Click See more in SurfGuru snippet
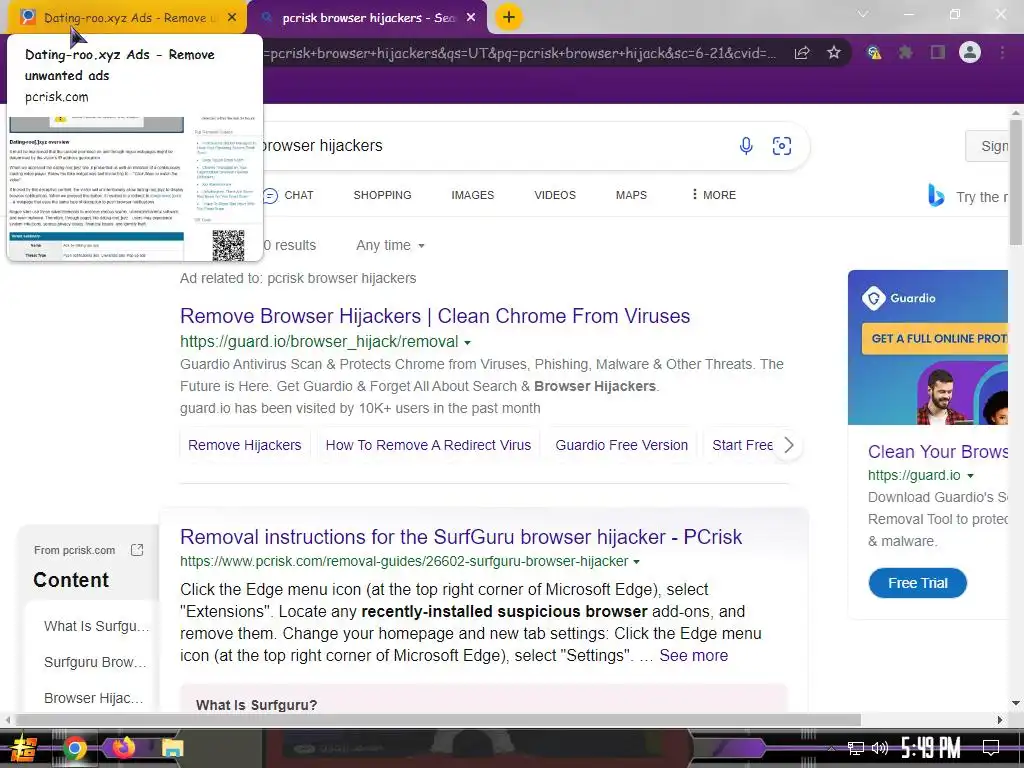The width and height of the screenshot is (1024, 768). coord(694,656)
